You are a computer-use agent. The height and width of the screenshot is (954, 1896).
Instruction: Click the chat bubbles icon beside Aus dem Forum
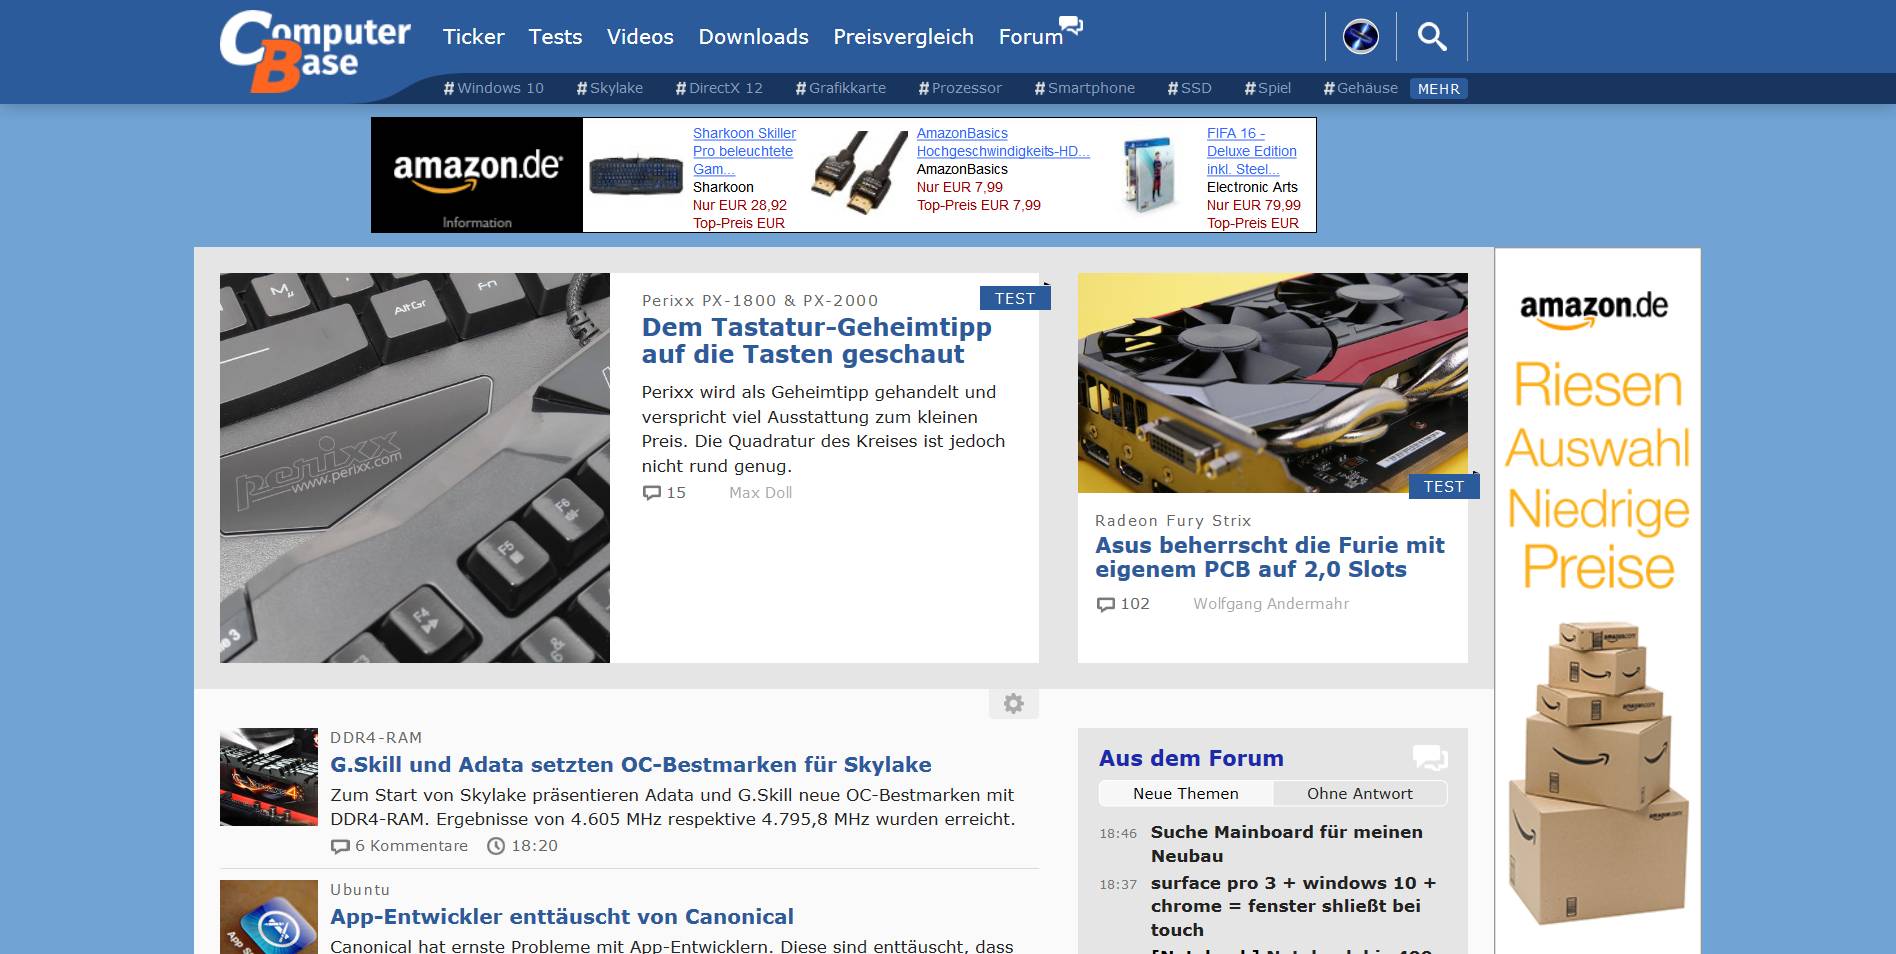click(1430, 758)
